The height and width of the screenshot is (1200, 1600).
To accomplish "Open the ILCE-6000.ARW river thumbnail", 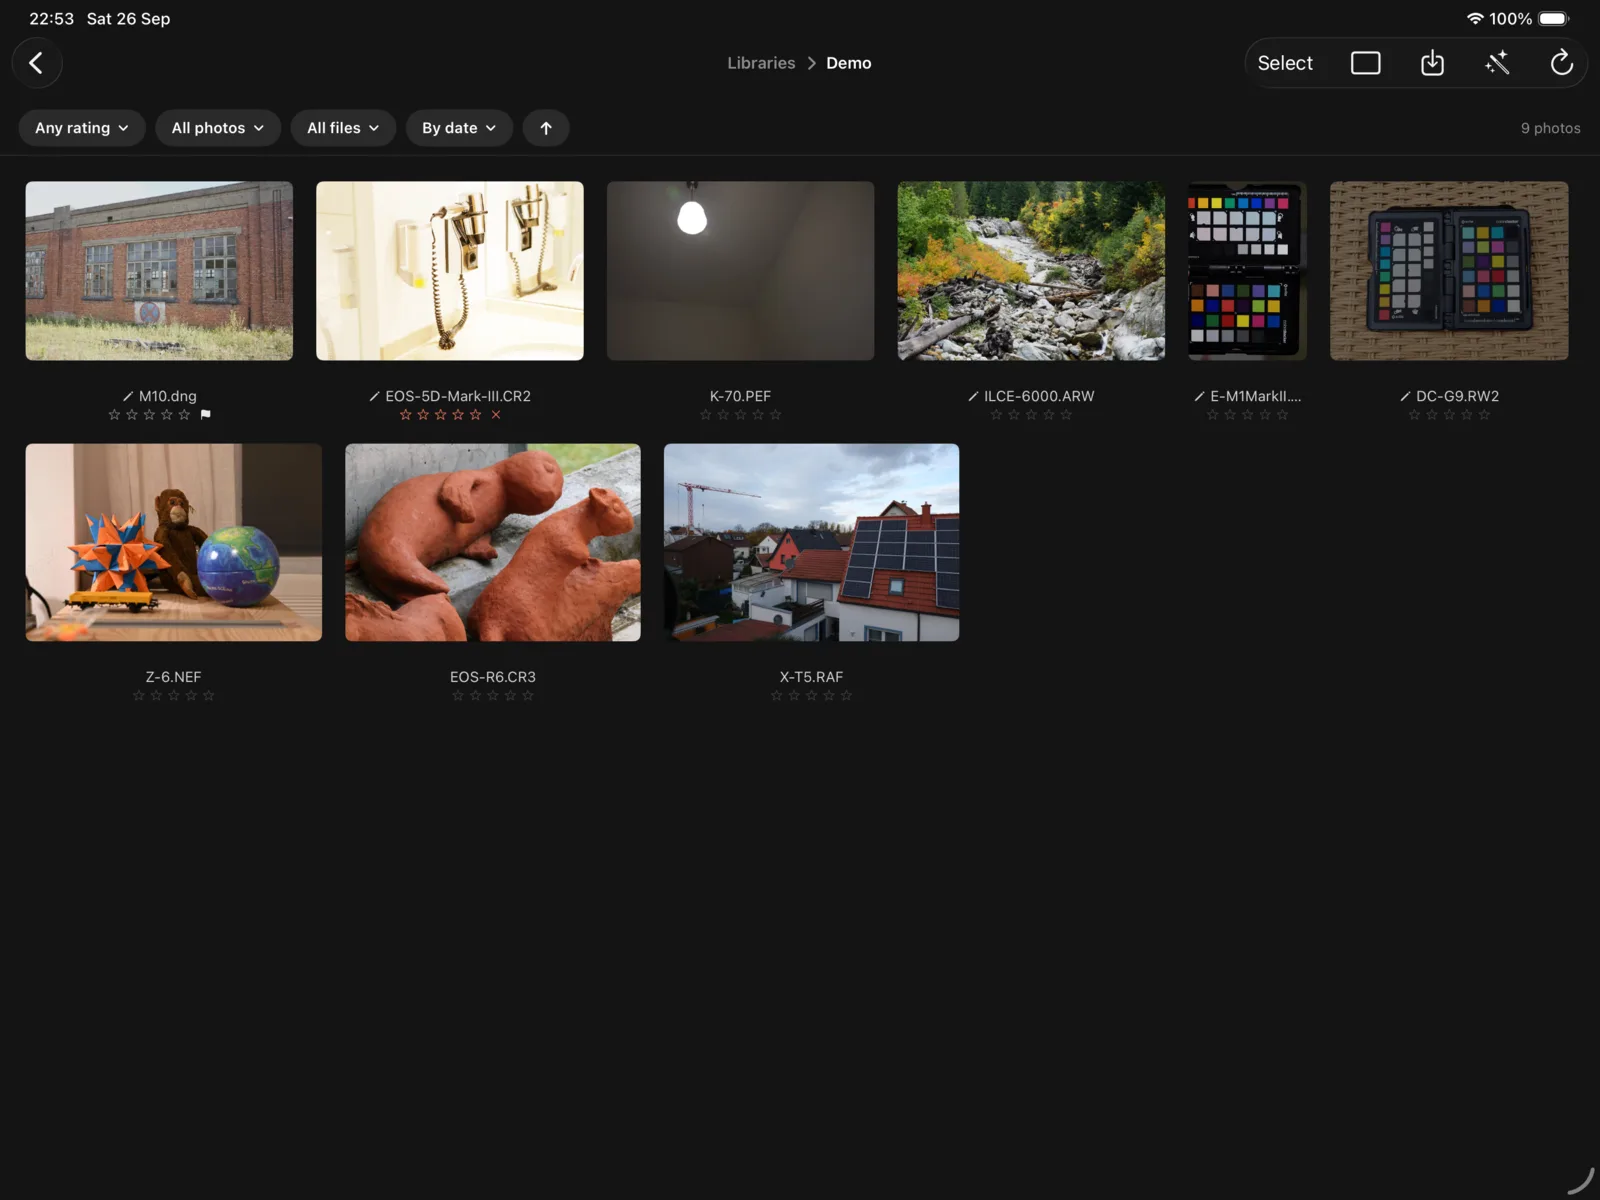I will pos(1031,270).
